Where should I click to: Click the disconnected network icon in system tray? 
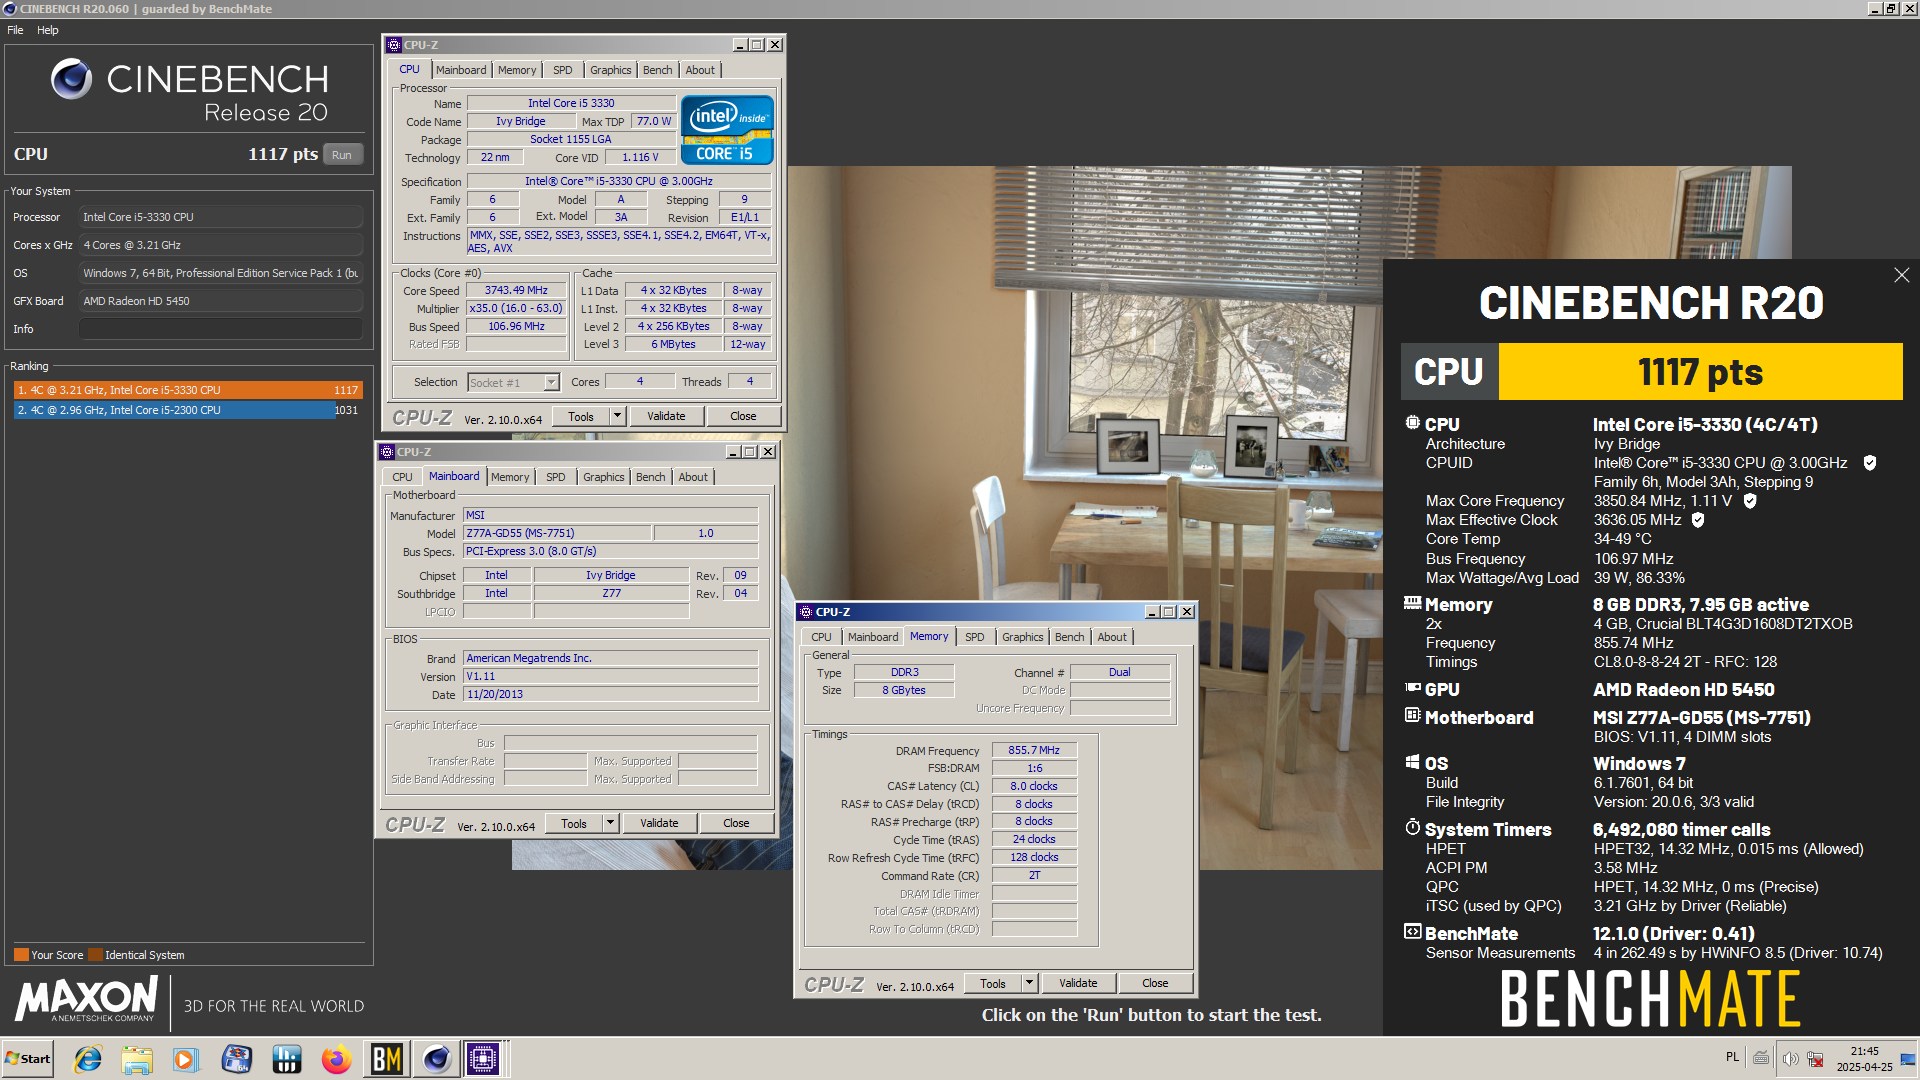click(1815, 1058)
